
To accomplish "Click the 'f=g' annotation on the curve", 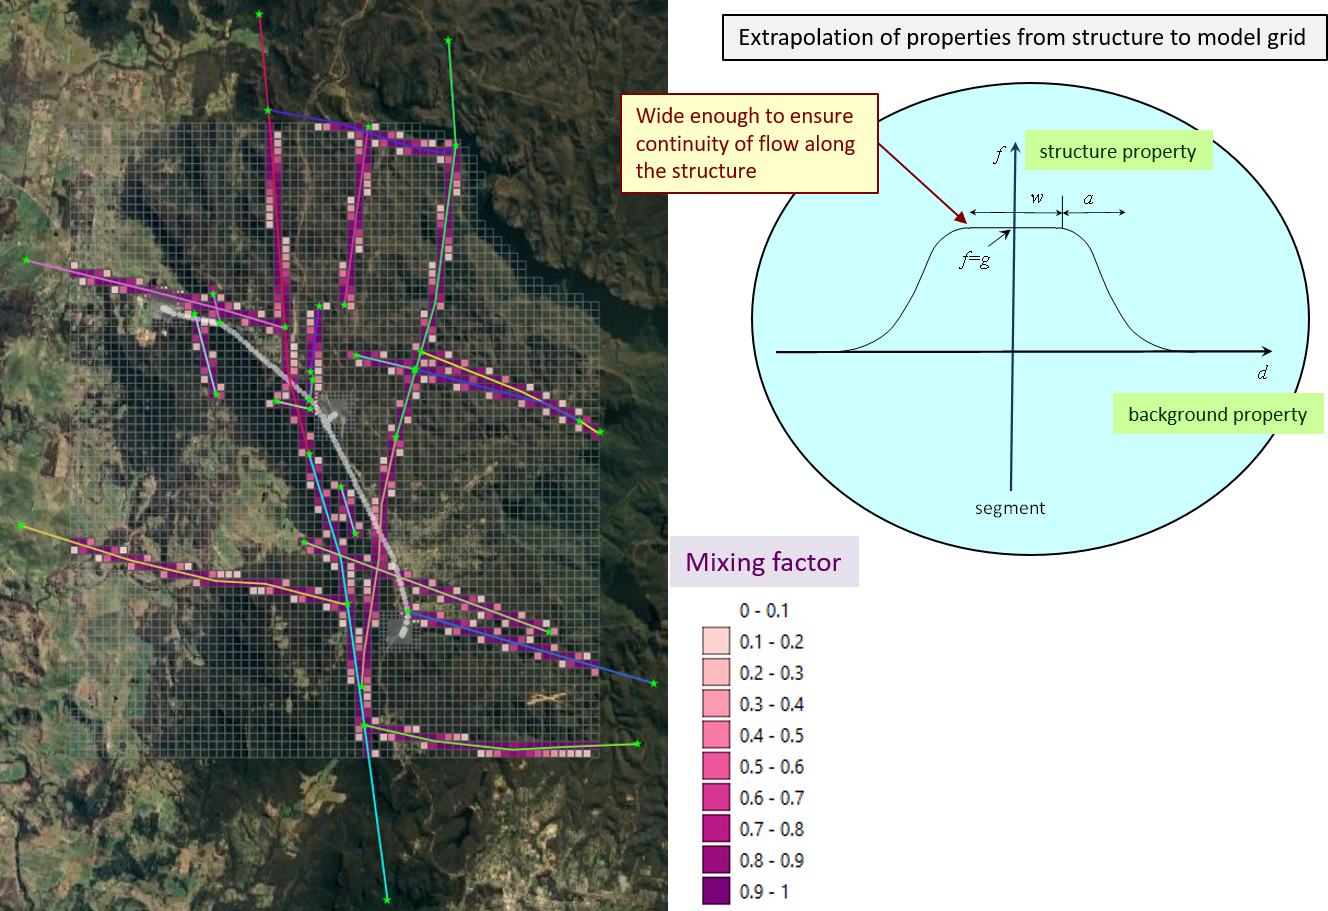I will pos(975,262).
